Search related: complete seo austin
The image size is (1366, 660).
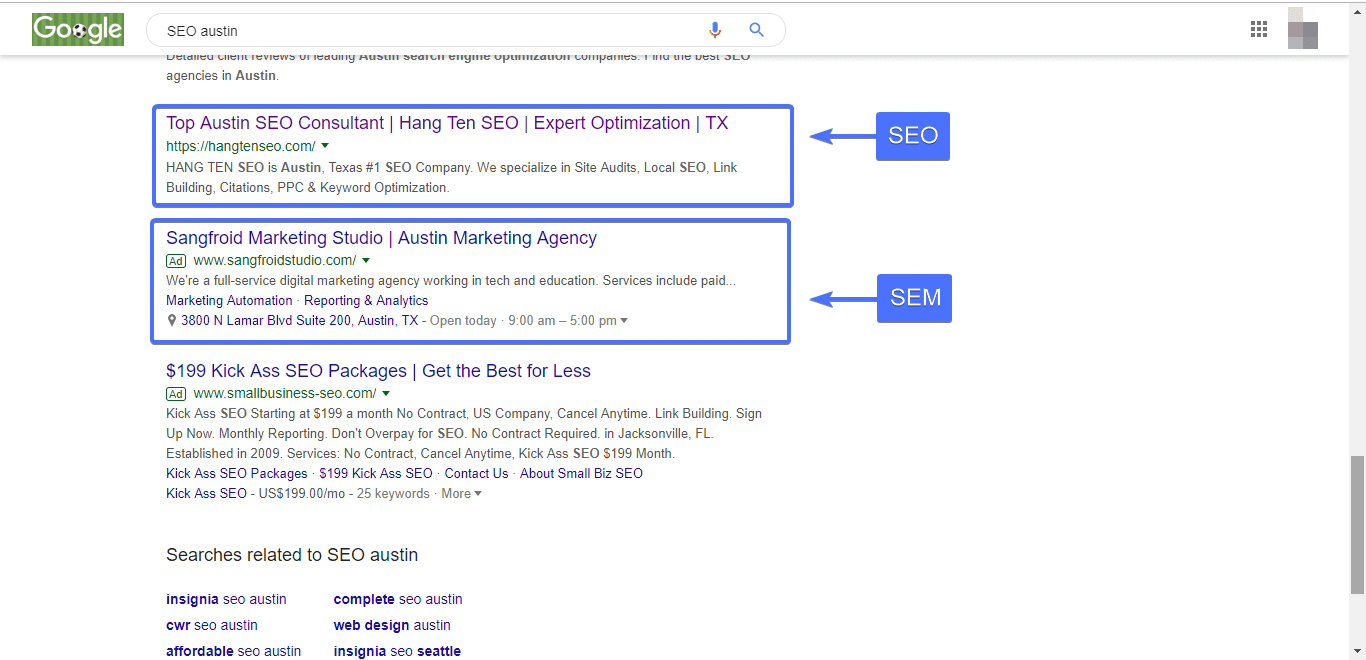(x=398, y=600)
